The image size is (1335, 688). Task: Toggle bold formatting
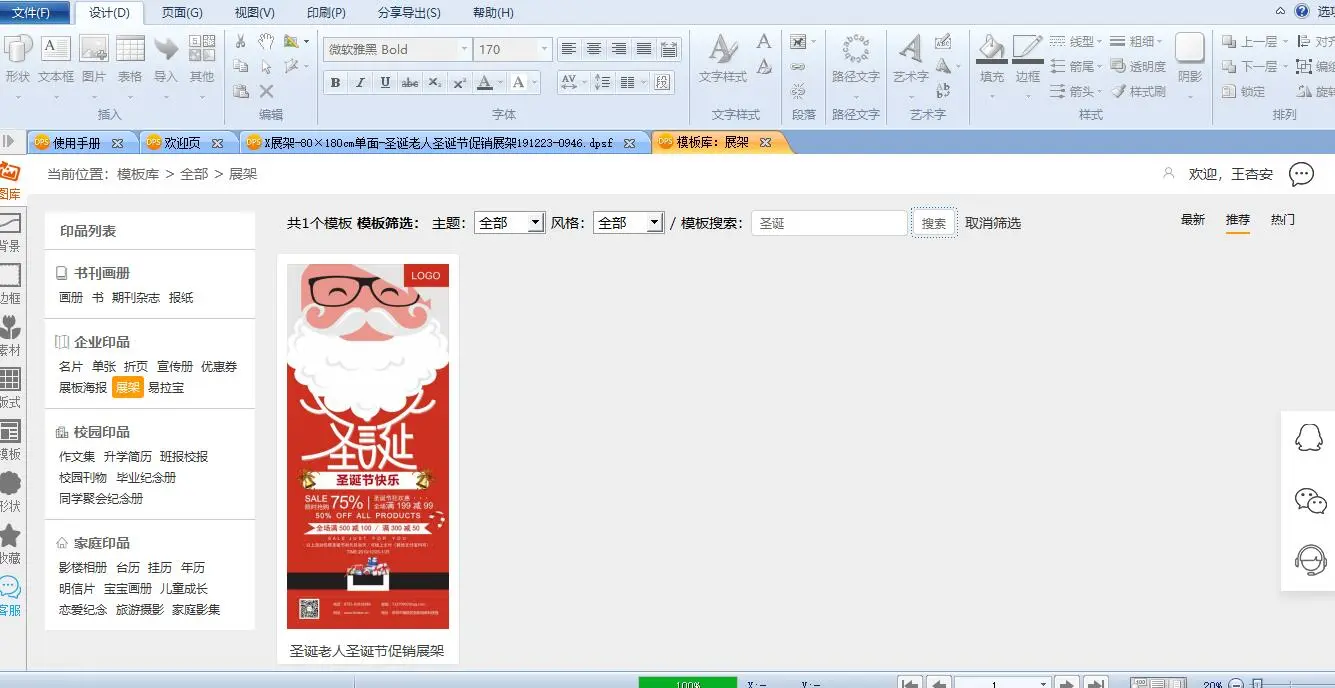point(336,83)
